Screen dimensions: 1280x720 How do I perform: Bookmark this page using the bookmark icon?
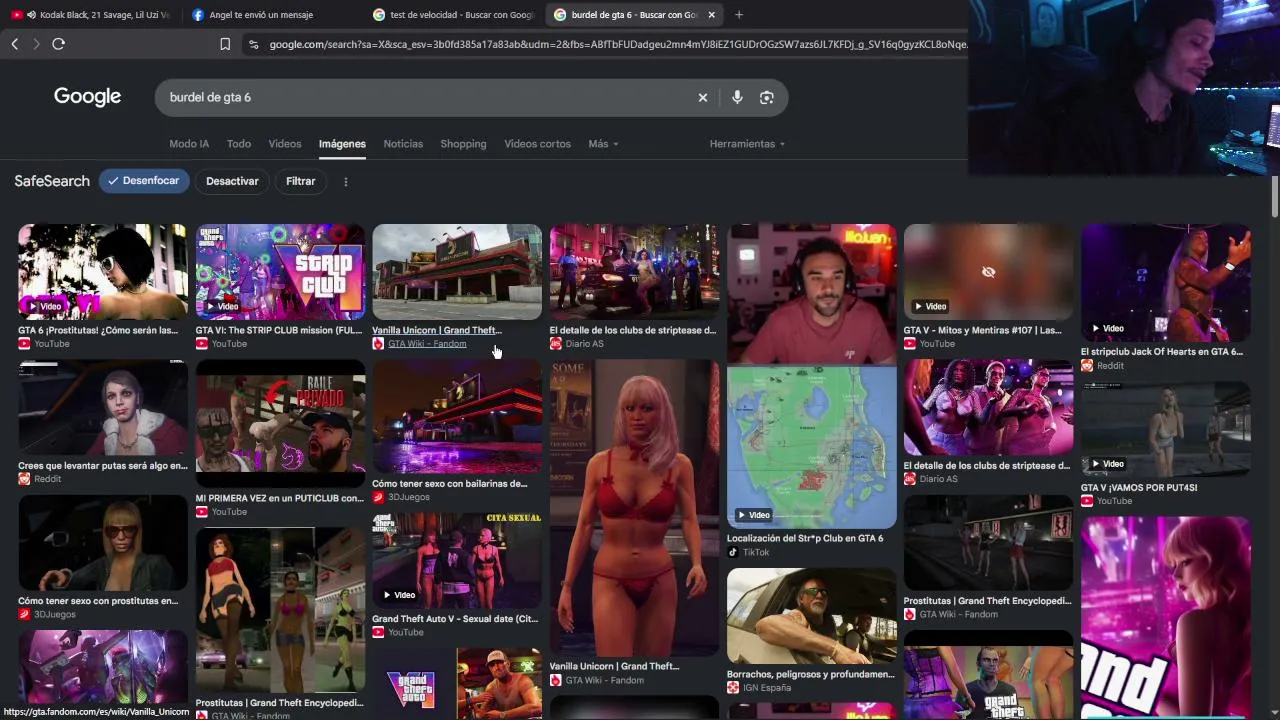tap(225, 44)
